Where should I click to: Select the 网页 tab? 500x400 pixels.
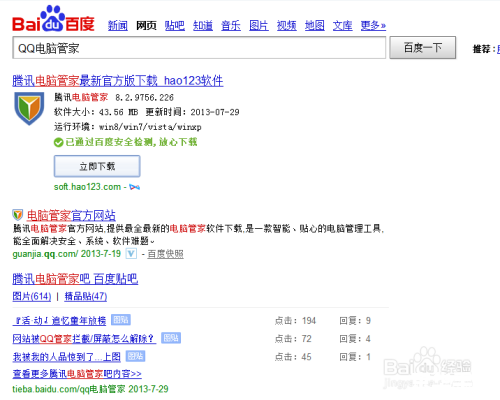click(x=146, y=26)
